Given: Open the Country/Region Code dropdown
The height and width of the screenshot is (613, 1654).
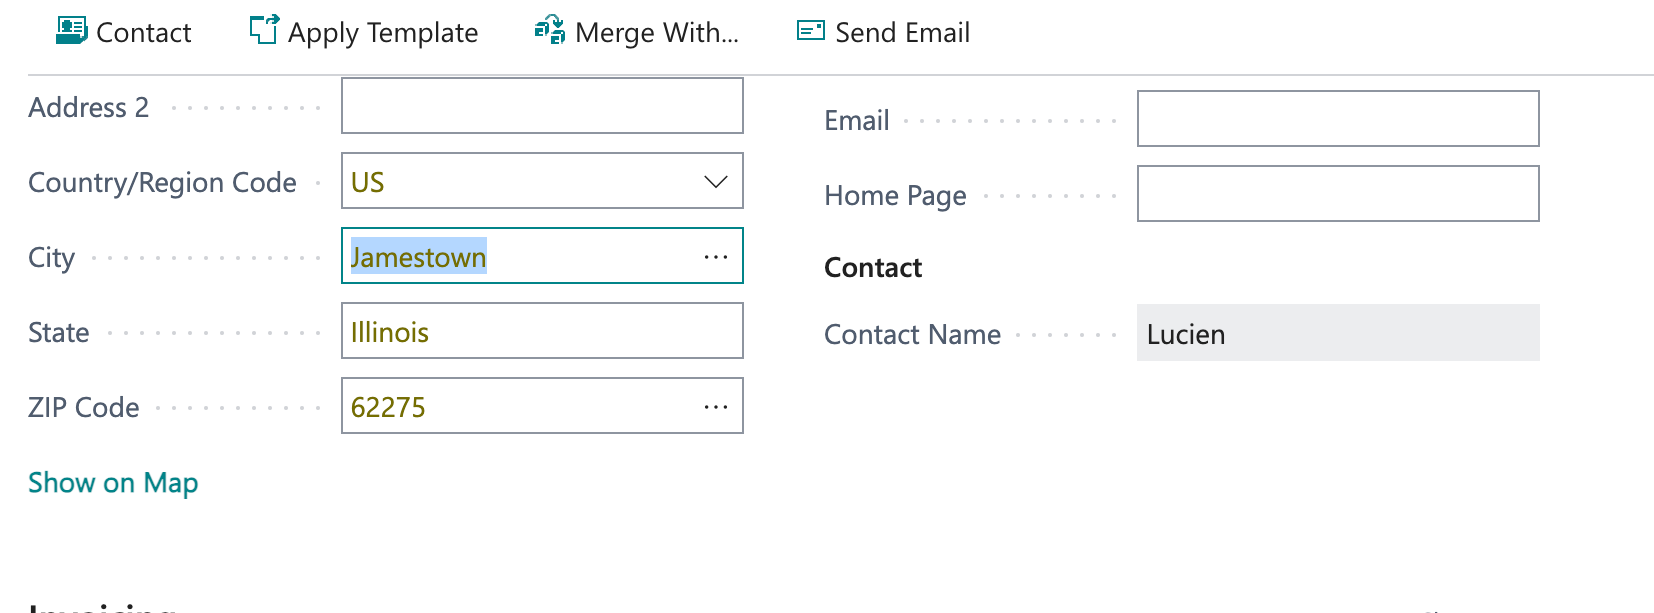Looking at the screenshot, I should click(715, 181).
